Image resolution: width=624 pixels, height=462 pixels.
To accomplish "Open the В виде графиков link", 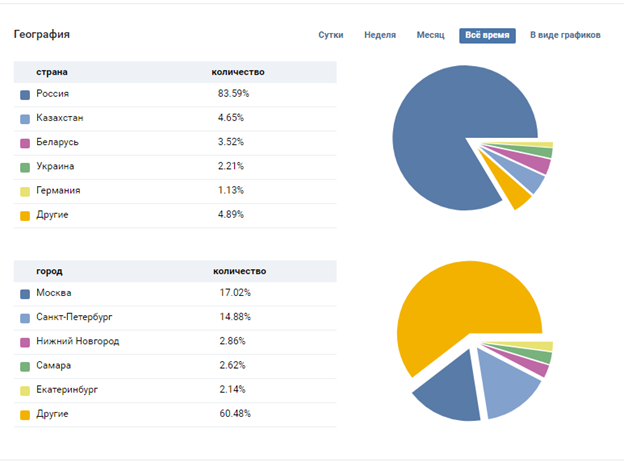I will 565,35.
